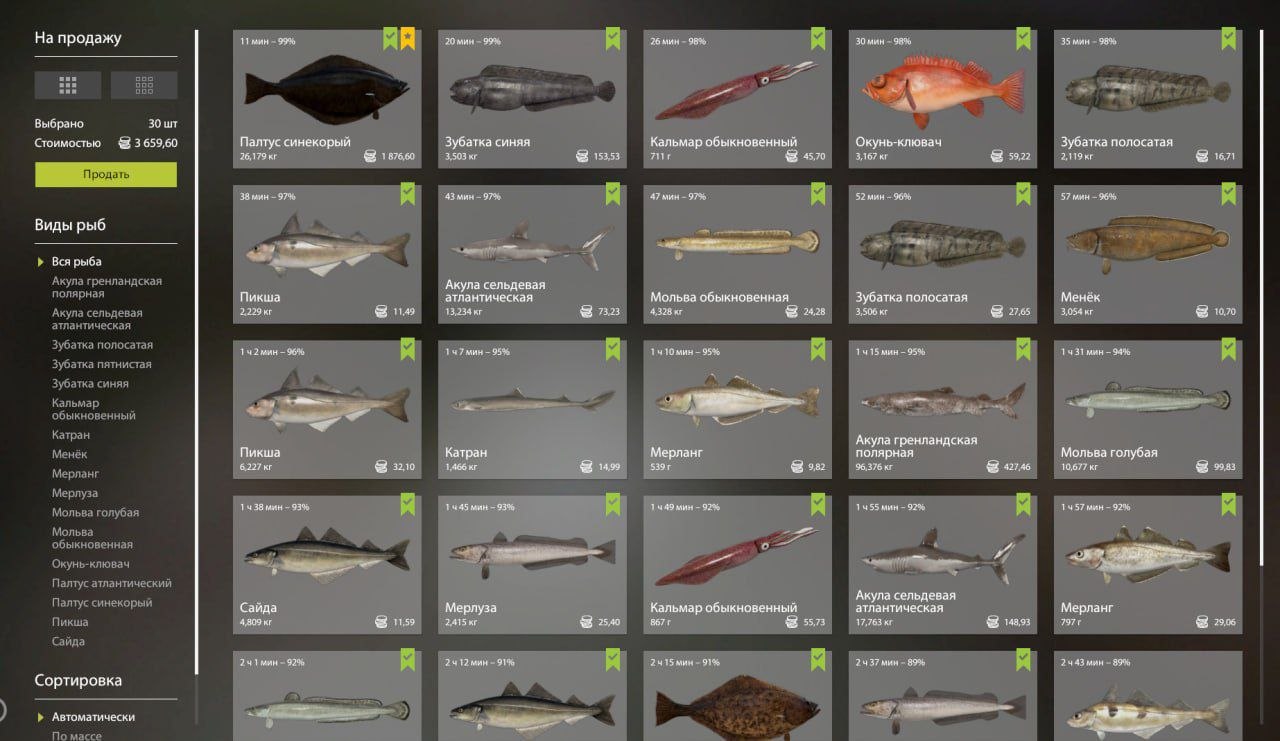Click coin icon next to Молва голубая 99,83

(1203, 467)
